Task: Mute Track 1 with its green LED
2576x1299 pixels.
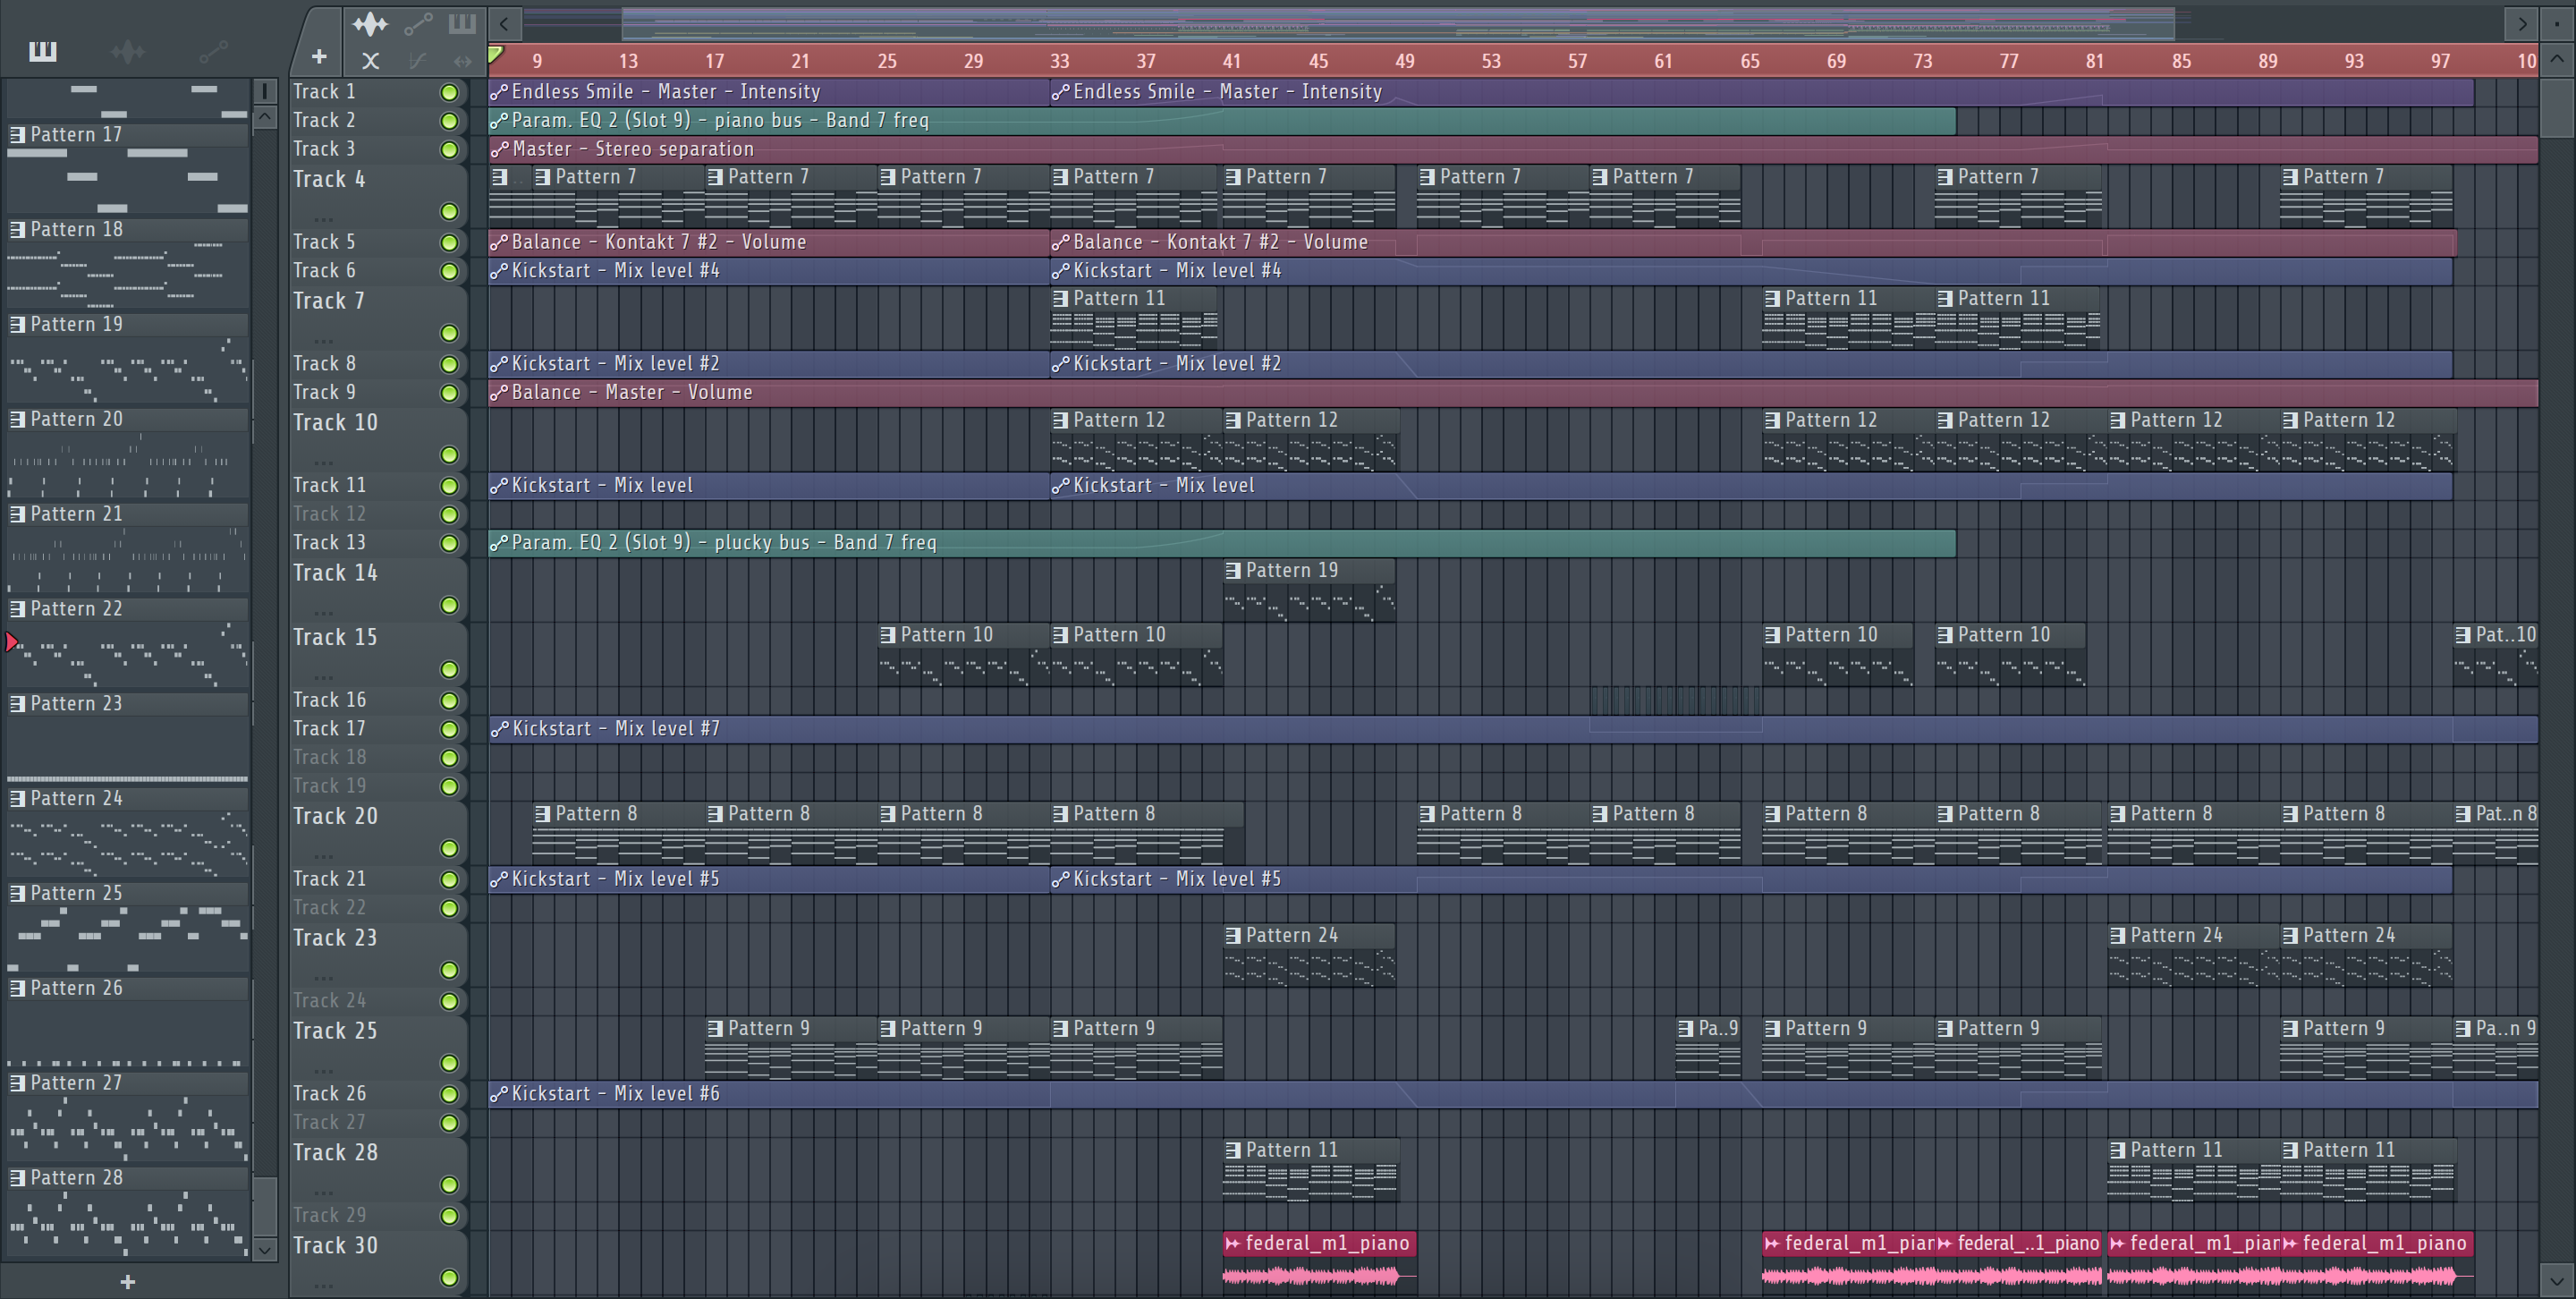Action: coord(449,93)
